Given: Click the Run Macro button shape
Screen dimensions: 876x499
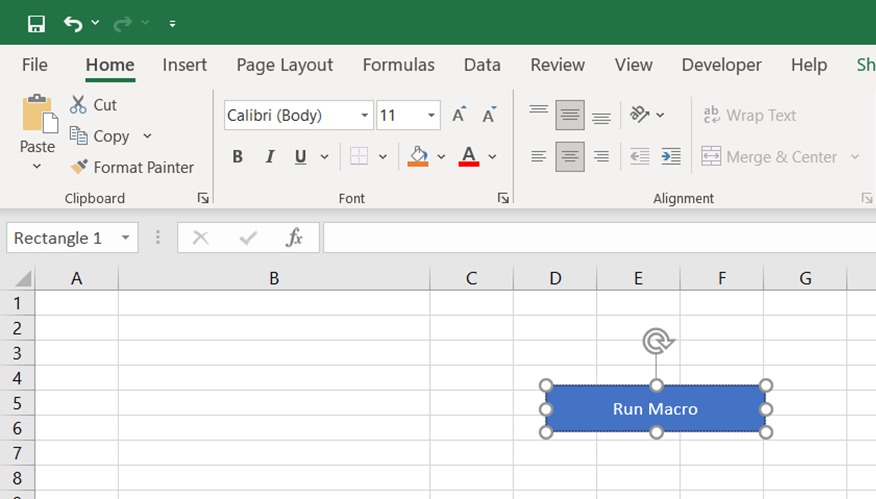Looking at the screenshot, I should pos(655,409).
